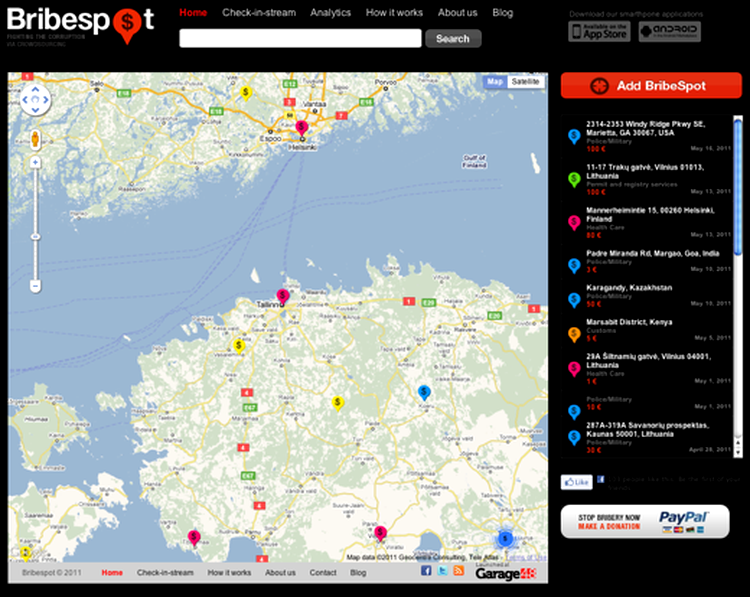The image size is (750, 597).
Task: Open Blog in top navigation
Action: click(502, 13)
